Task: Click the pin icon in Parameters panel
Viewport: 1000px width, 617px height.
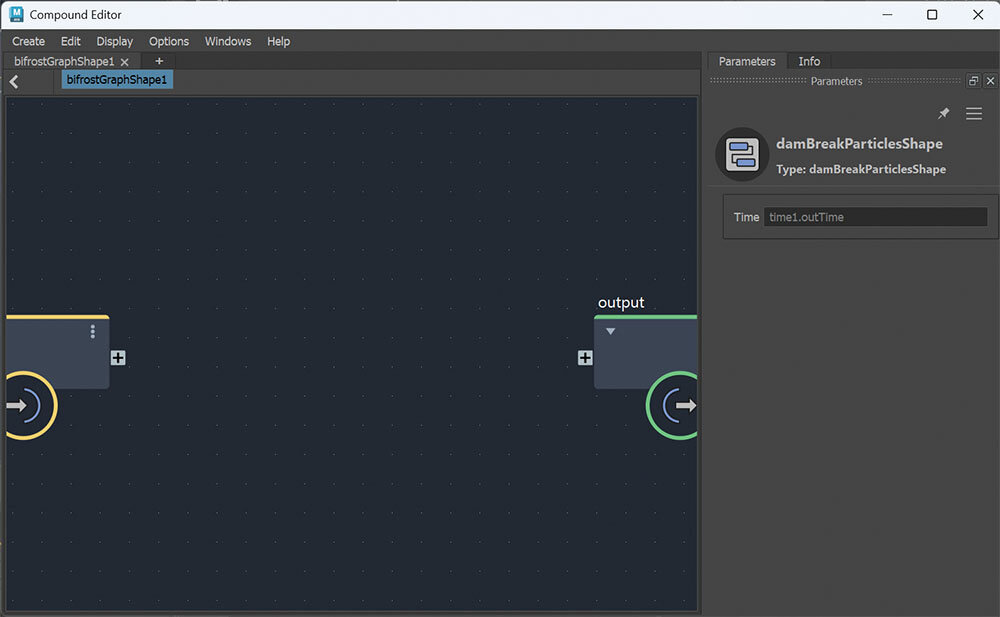Action: click(x=943, y=114)
